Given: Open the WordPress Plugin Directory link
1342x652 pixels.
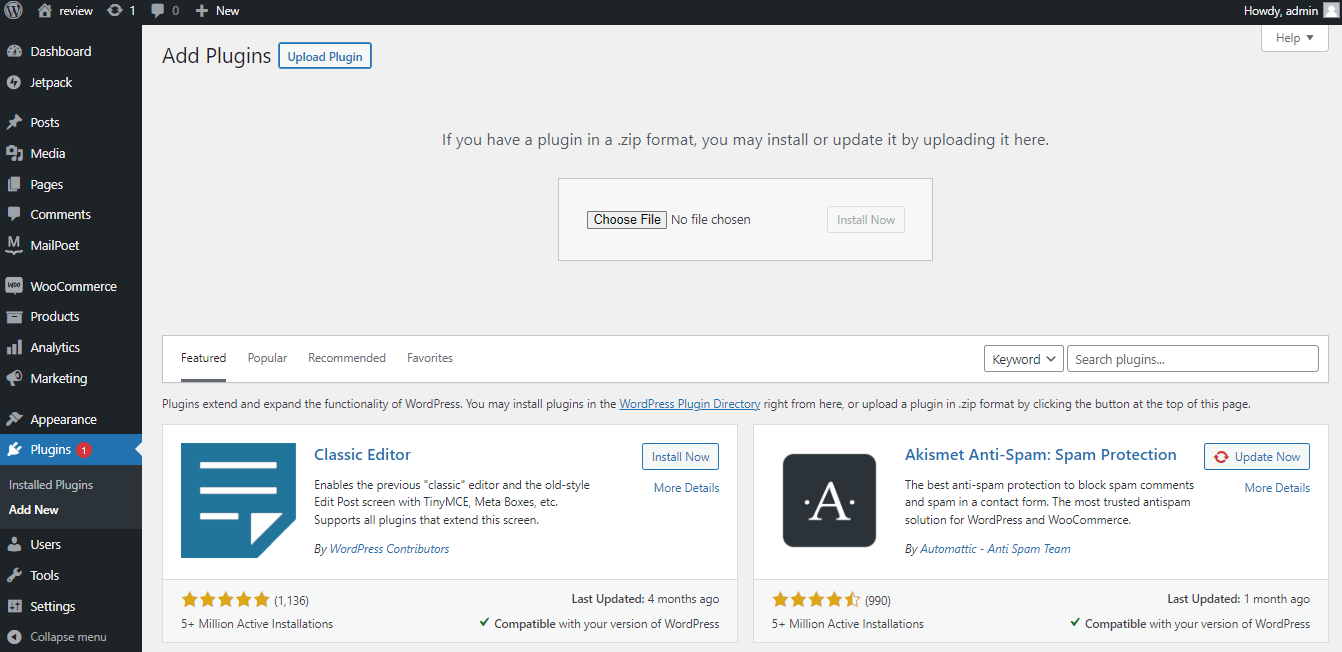Looking at the screenshot, I should [690, 404].
